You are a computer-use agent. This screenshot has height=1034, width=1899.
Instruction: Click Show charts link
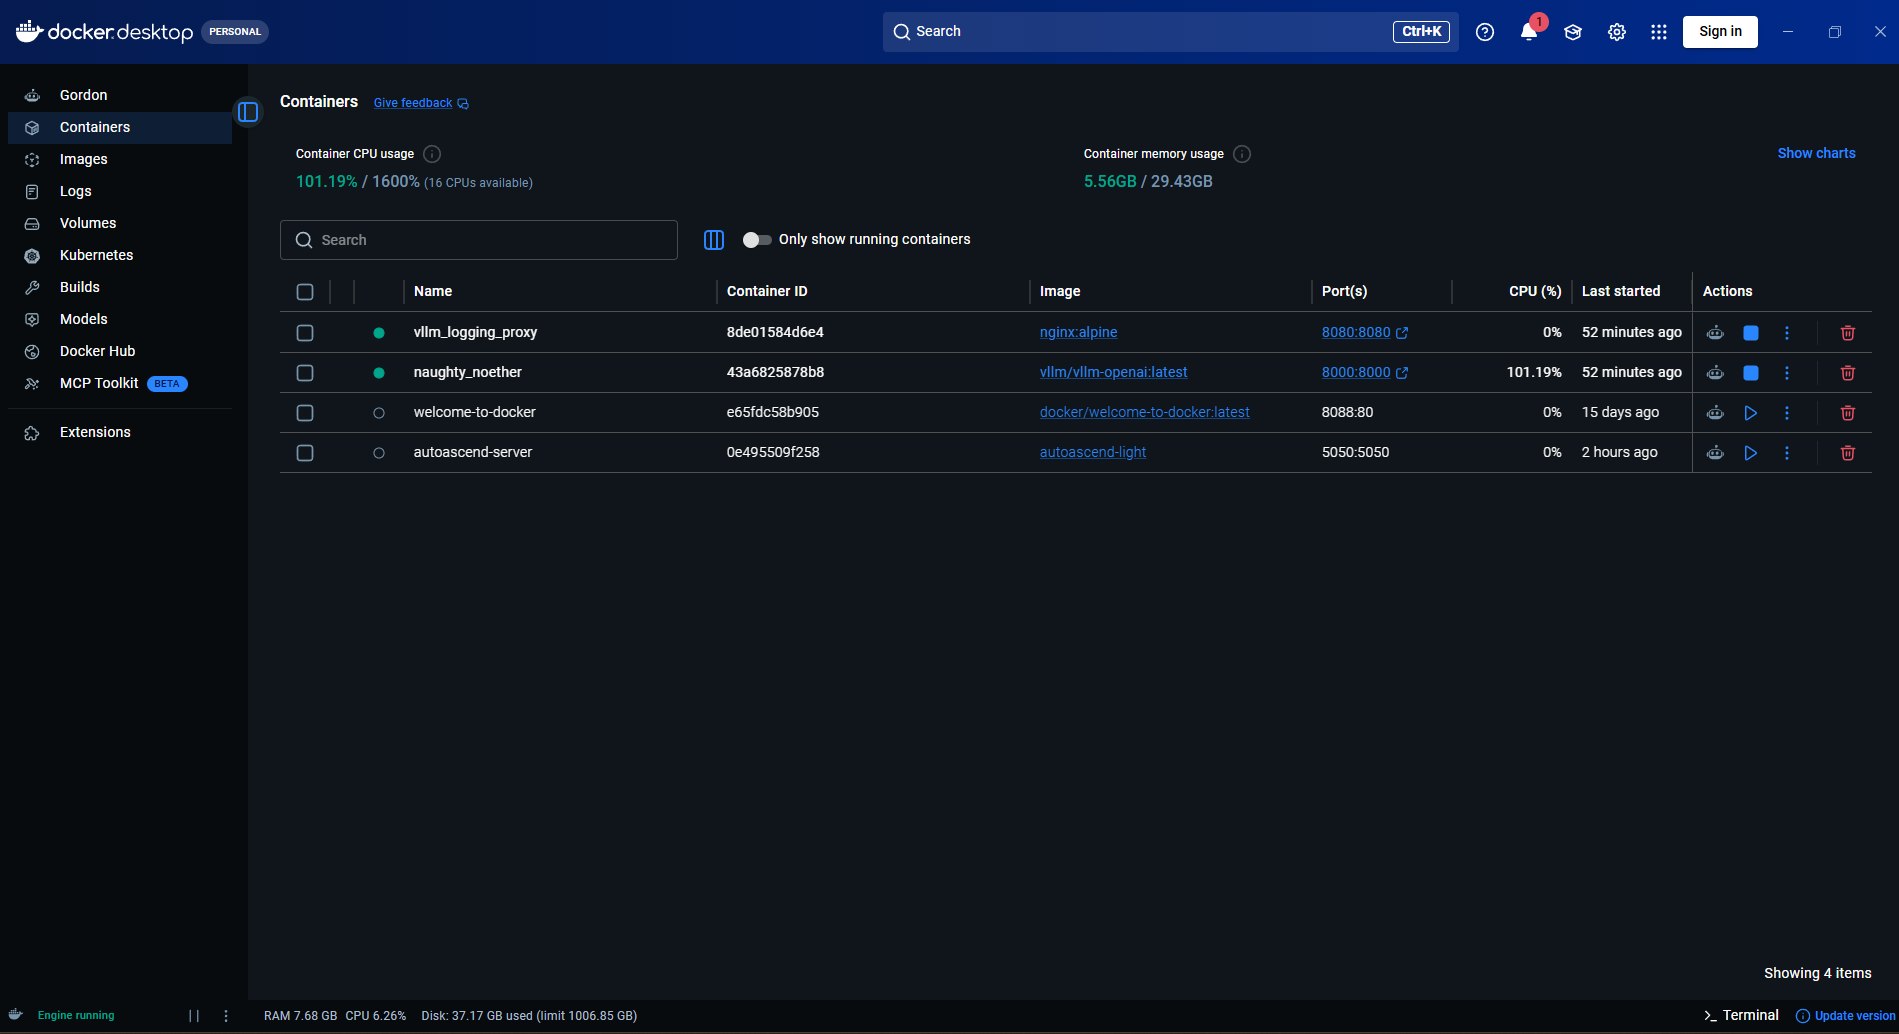1816,153
